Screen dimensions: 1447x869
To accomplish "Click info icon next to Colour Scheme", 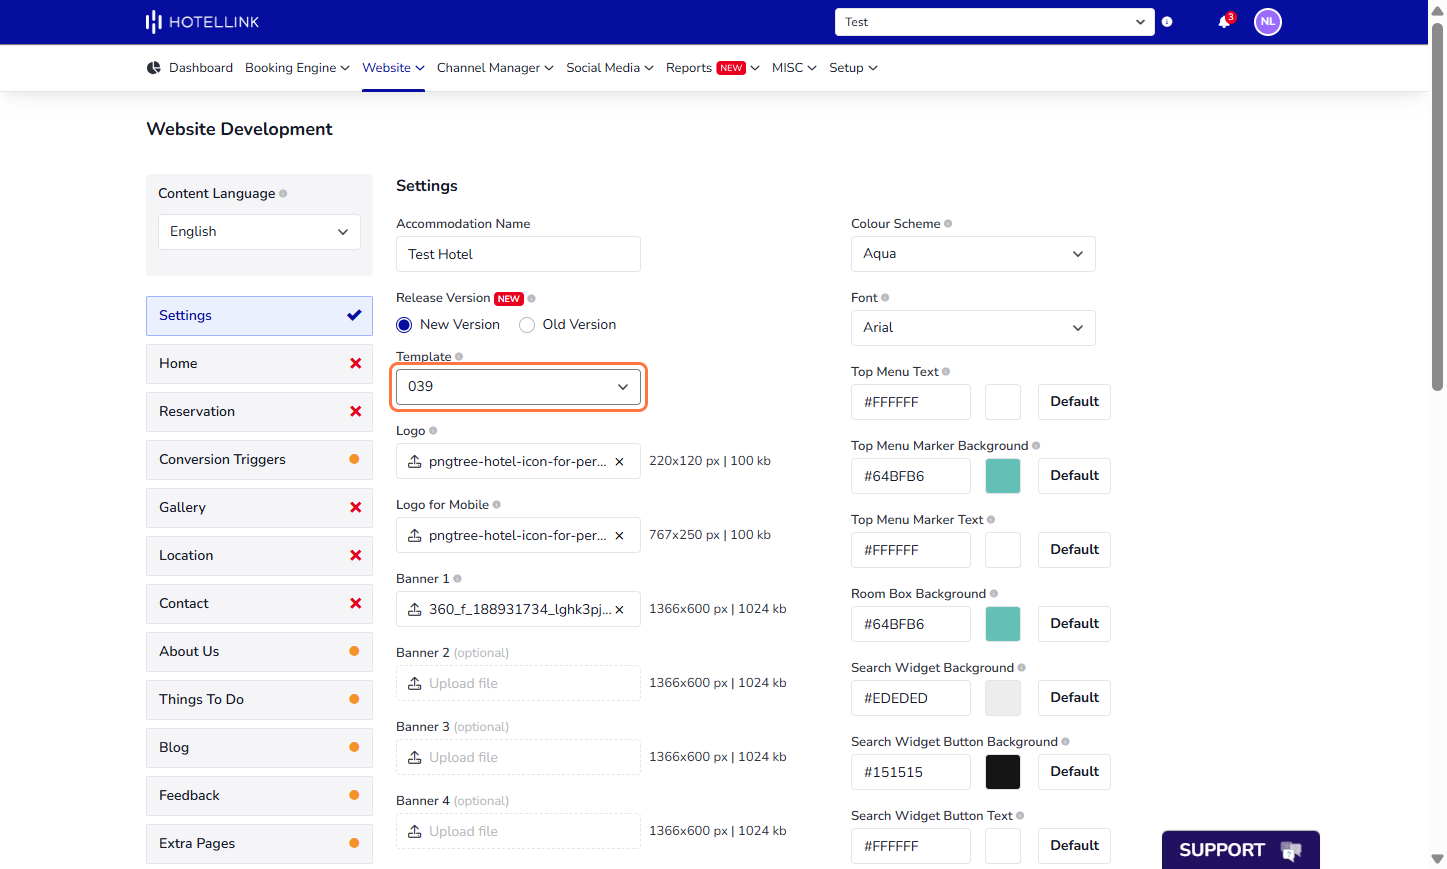I will pyautogui.click(x=948, y=224).
